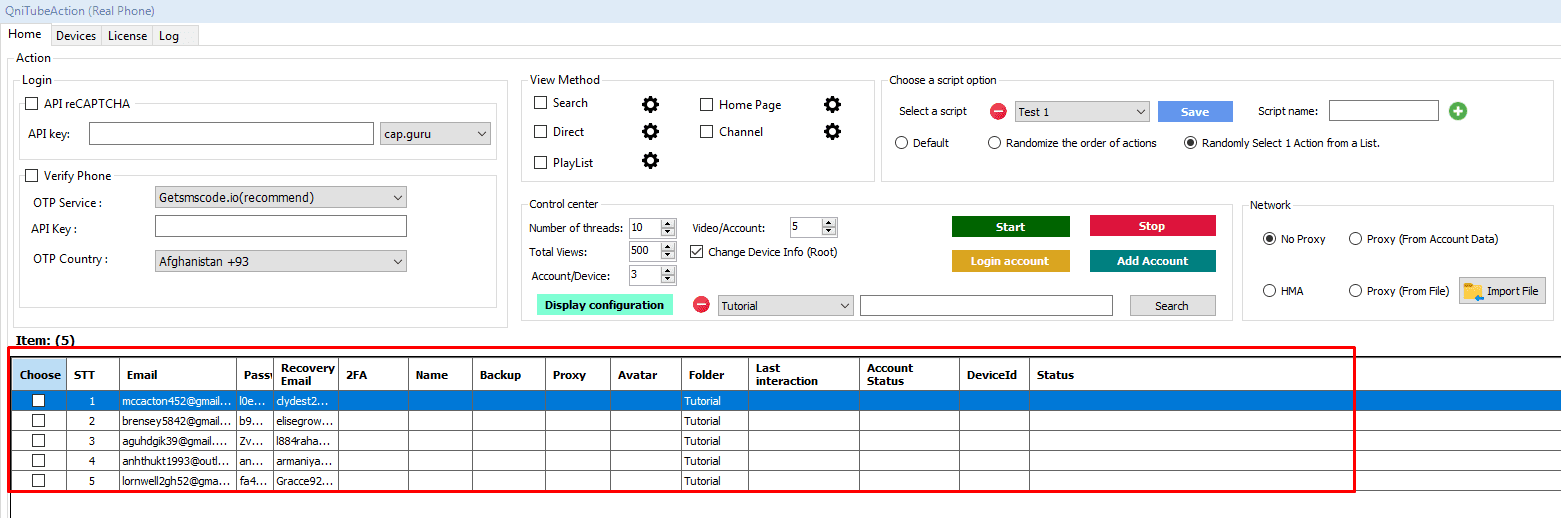Open settings gear for Channel view method
The width and height of the screenshot is (1561, 518).
pos(832,131)
